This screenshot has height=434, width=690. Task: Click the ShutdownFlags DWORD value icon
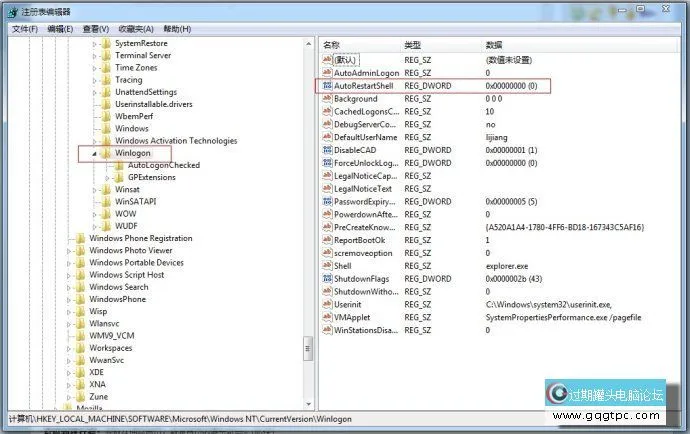[327, 279]
